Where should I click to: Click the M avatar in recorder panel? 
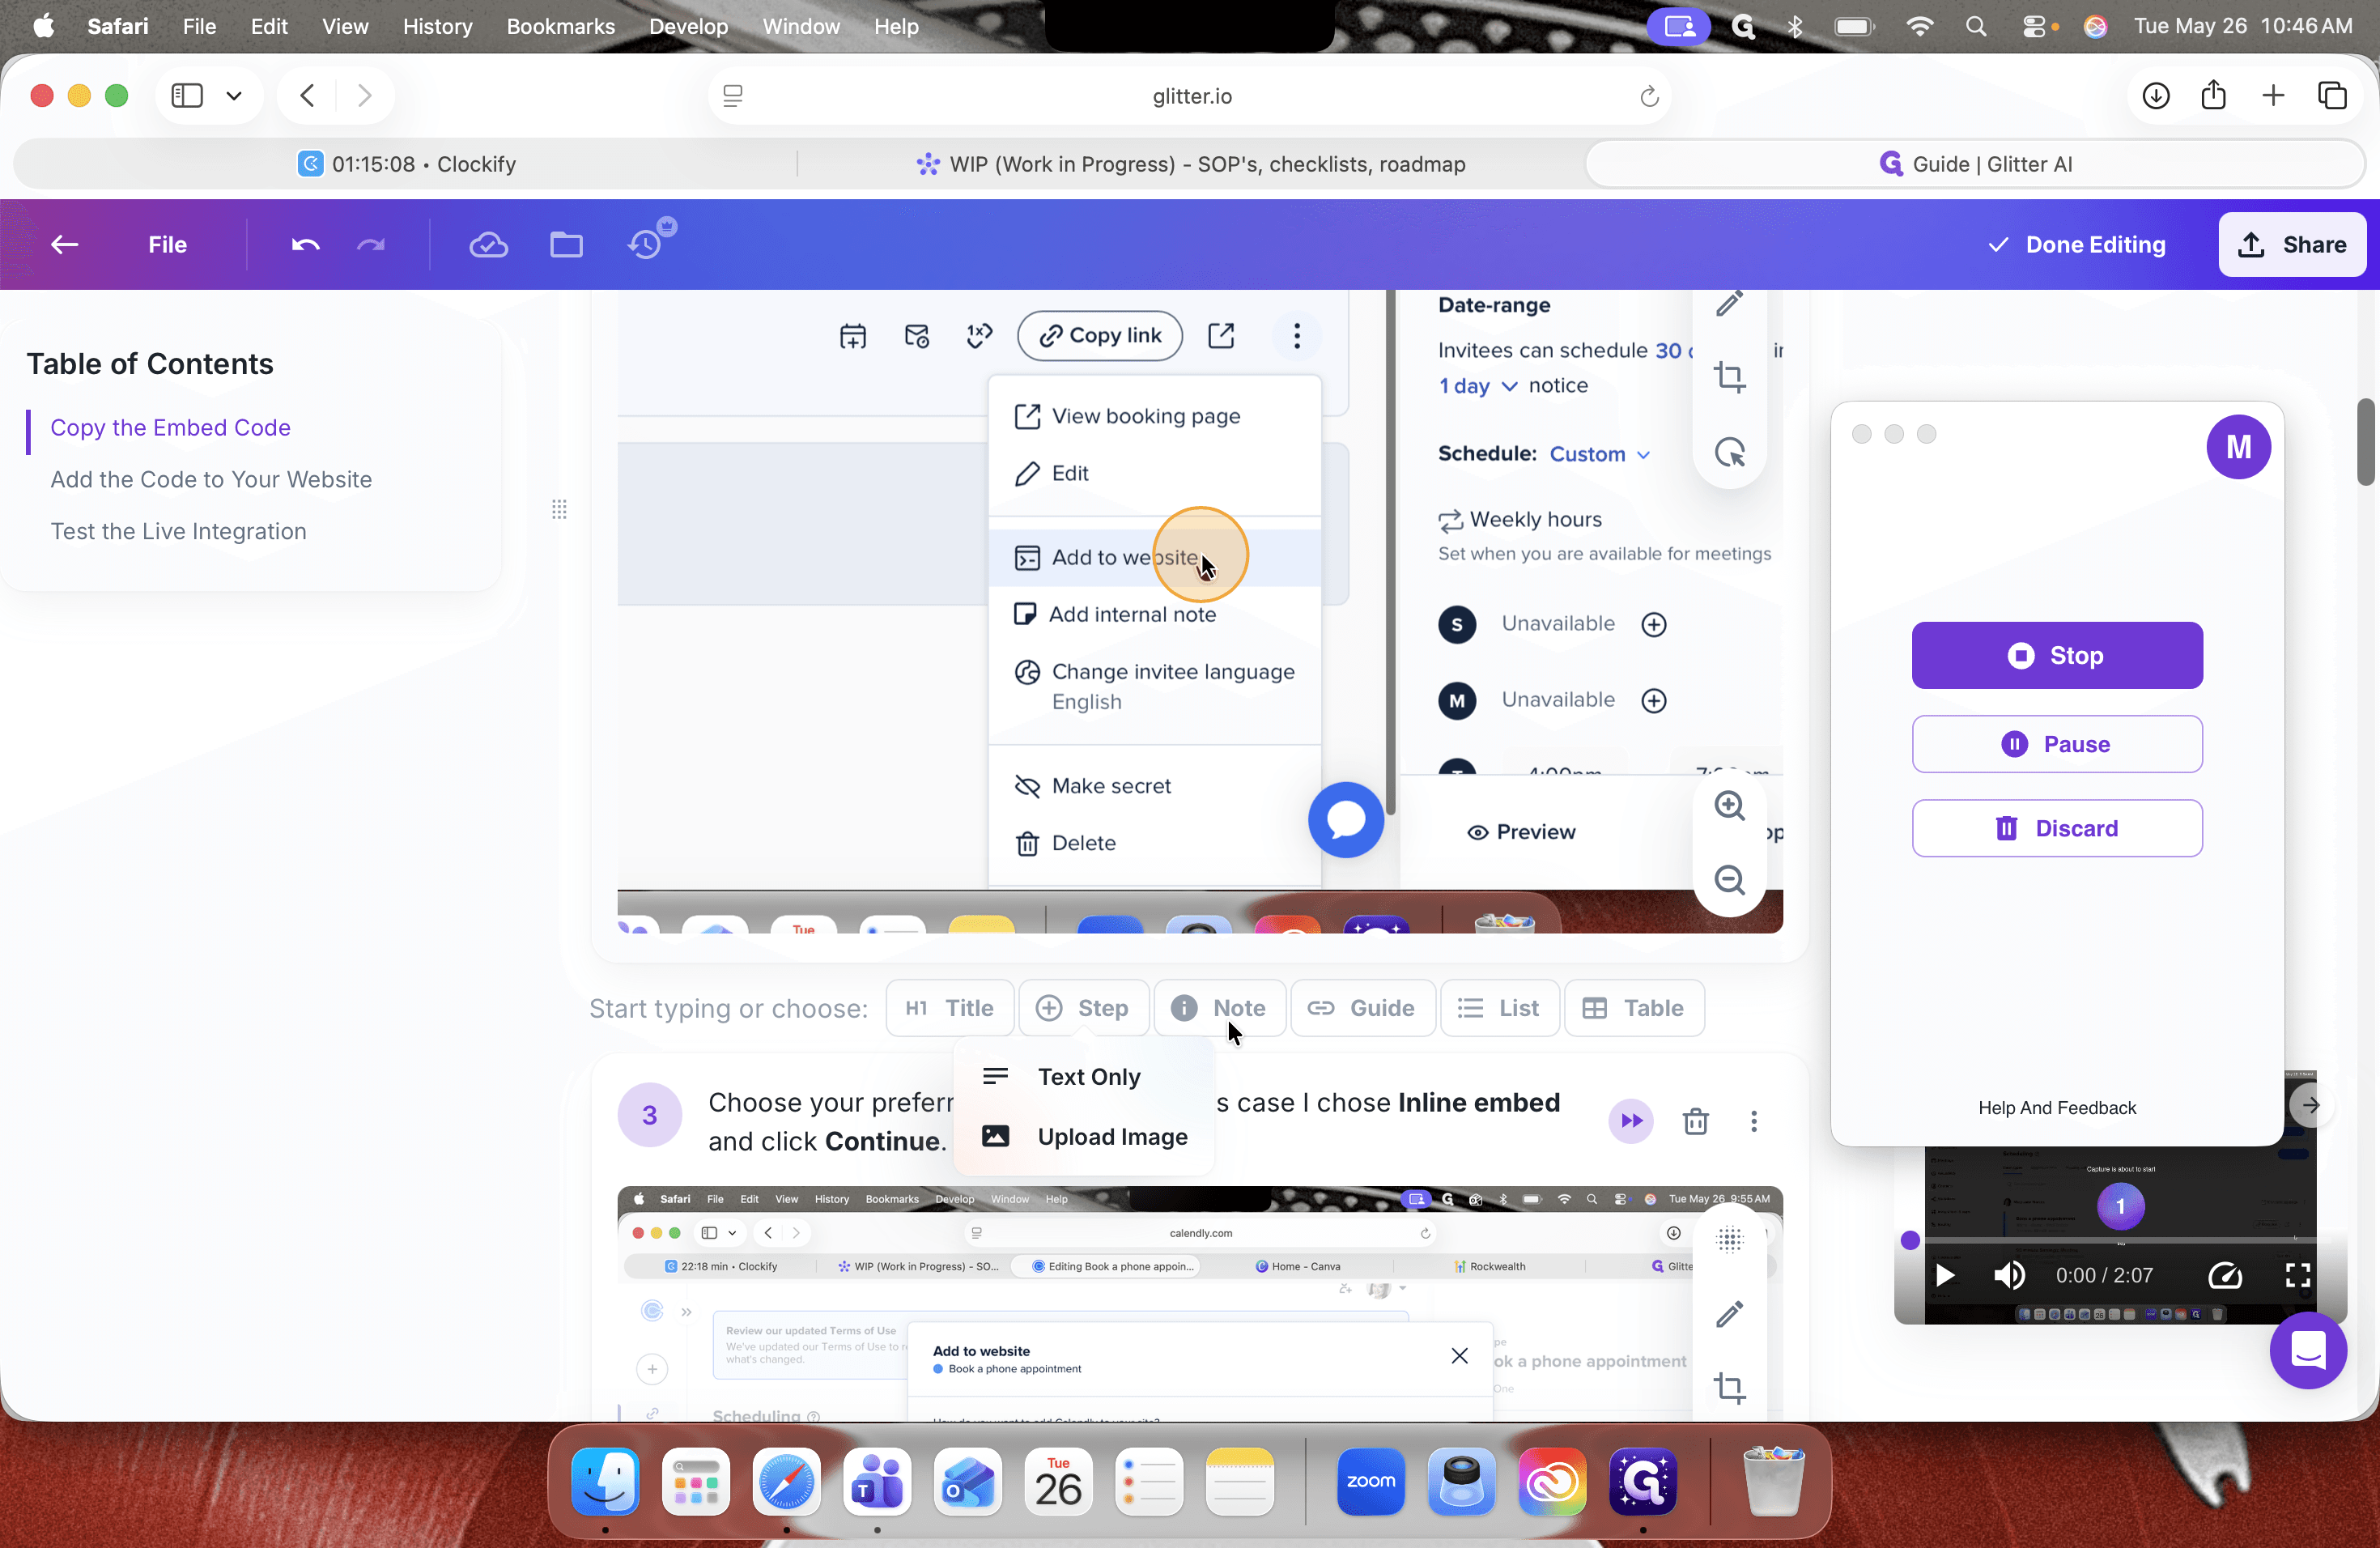[2238, 447]
